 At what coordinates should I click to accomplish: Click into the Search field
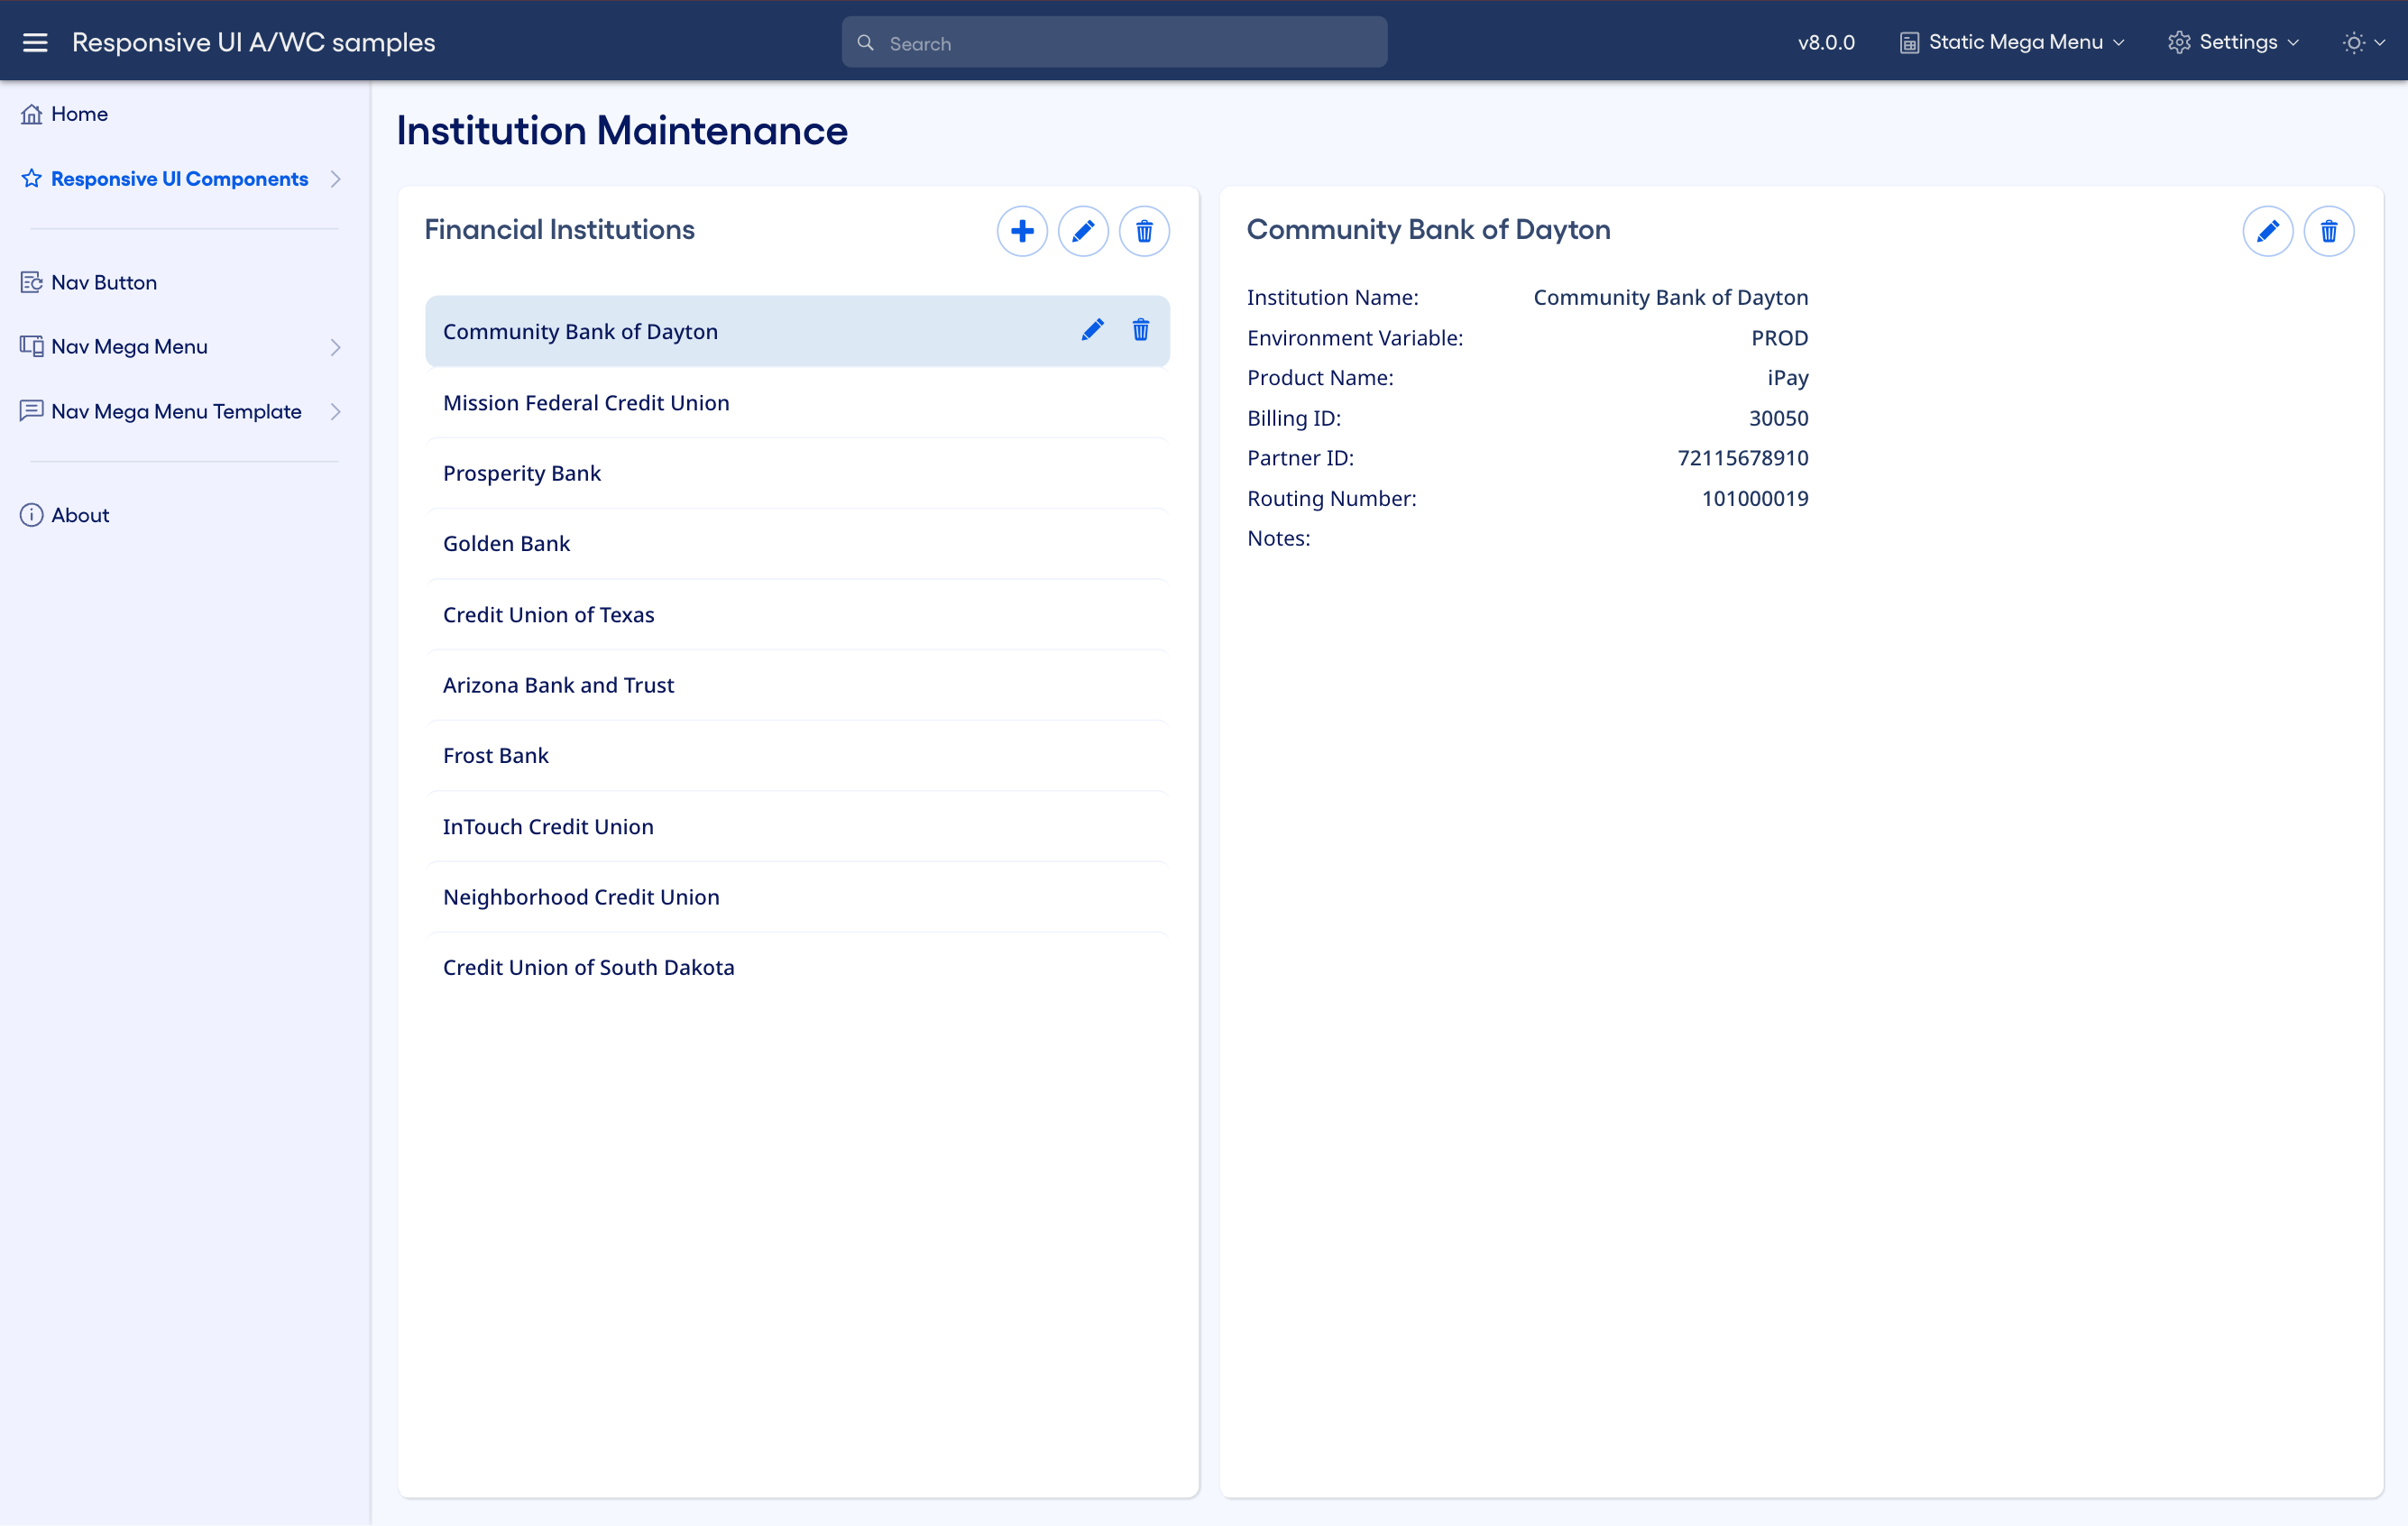[x=1114, y=43]
